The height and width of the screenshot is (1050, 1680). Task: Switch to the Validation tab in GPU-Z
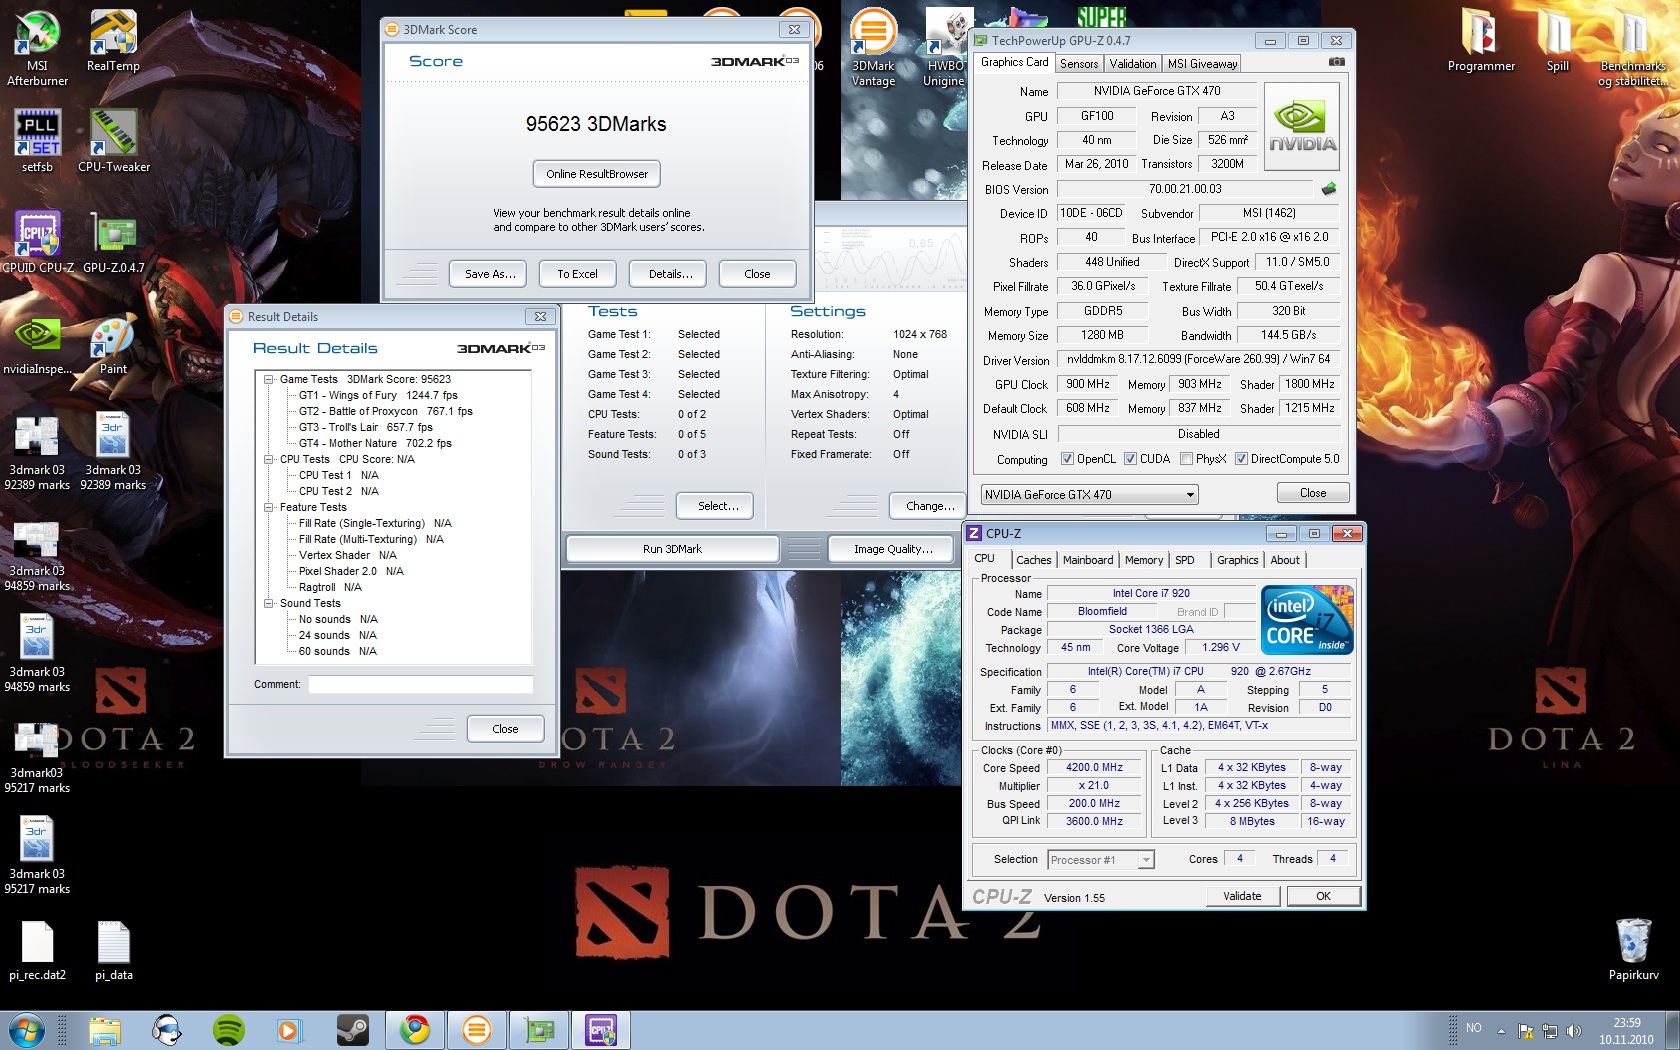(x=1133, y=63)
